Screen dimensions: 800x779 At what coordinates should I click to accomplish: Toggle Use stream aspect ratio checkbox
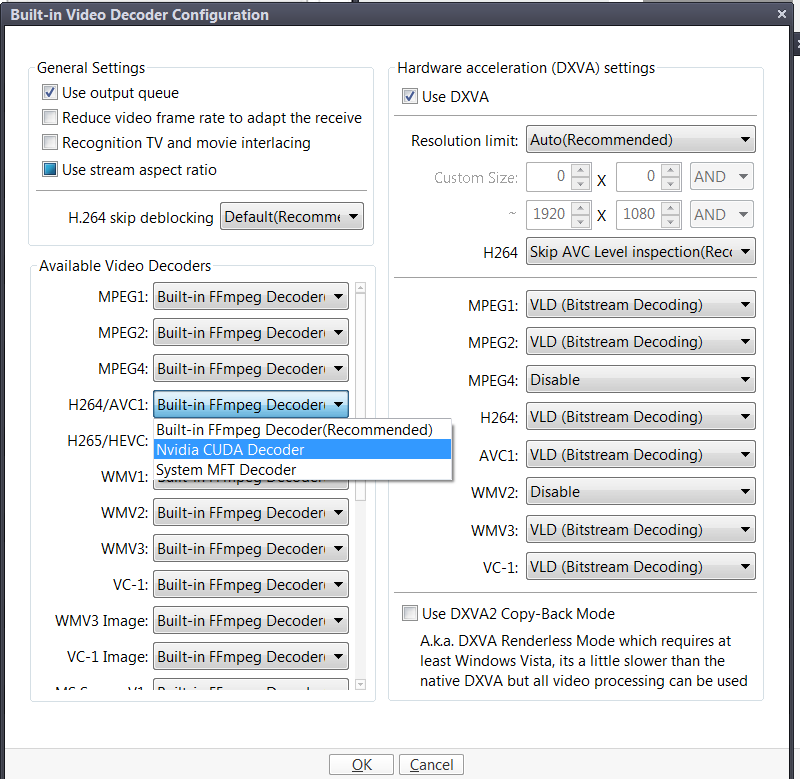50,170
